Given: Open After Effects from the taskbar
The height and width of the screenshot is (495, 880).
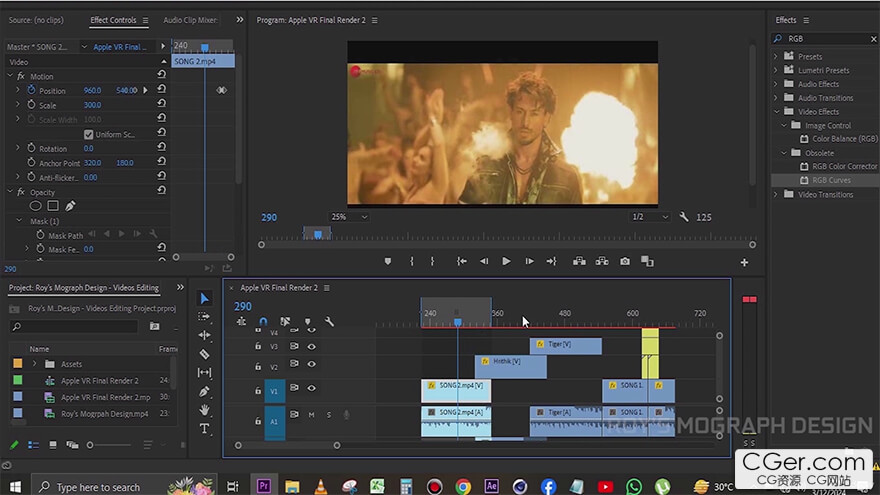Looking at the screenshot, I should [491, 486].
